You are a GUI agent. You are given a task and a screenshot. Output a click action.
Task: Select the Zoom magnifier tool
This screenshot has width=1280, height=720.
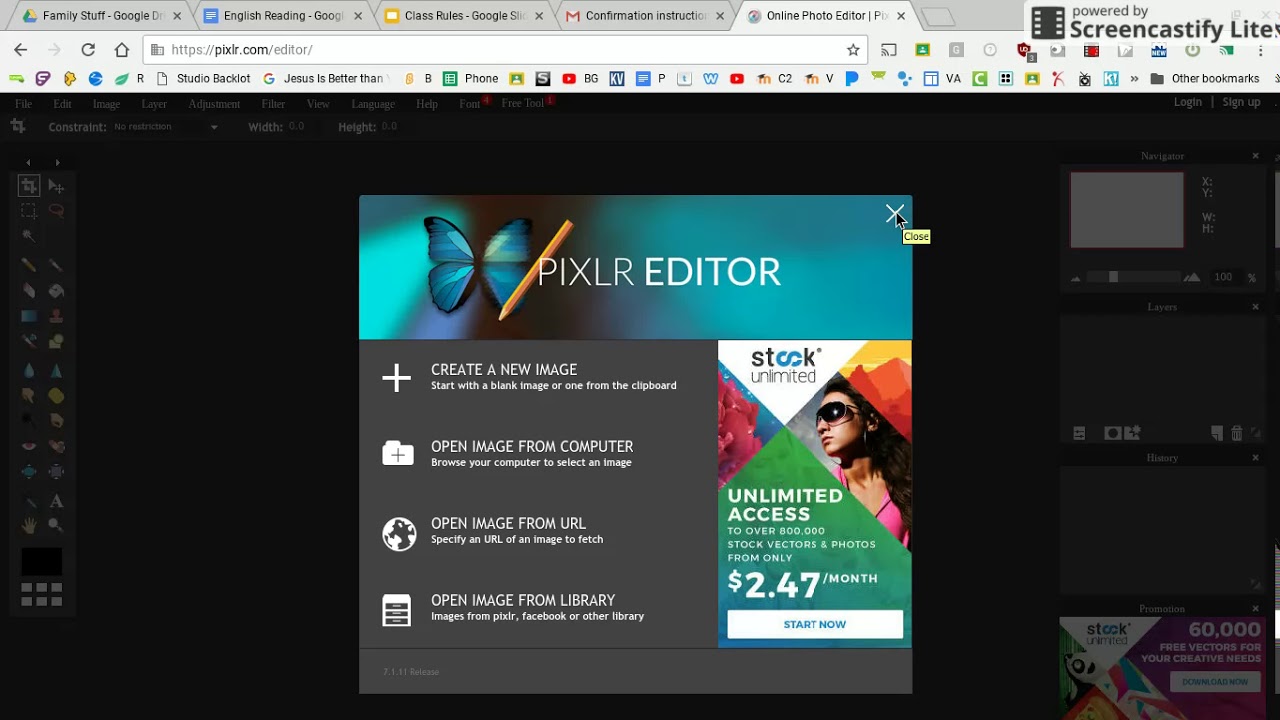56,525
